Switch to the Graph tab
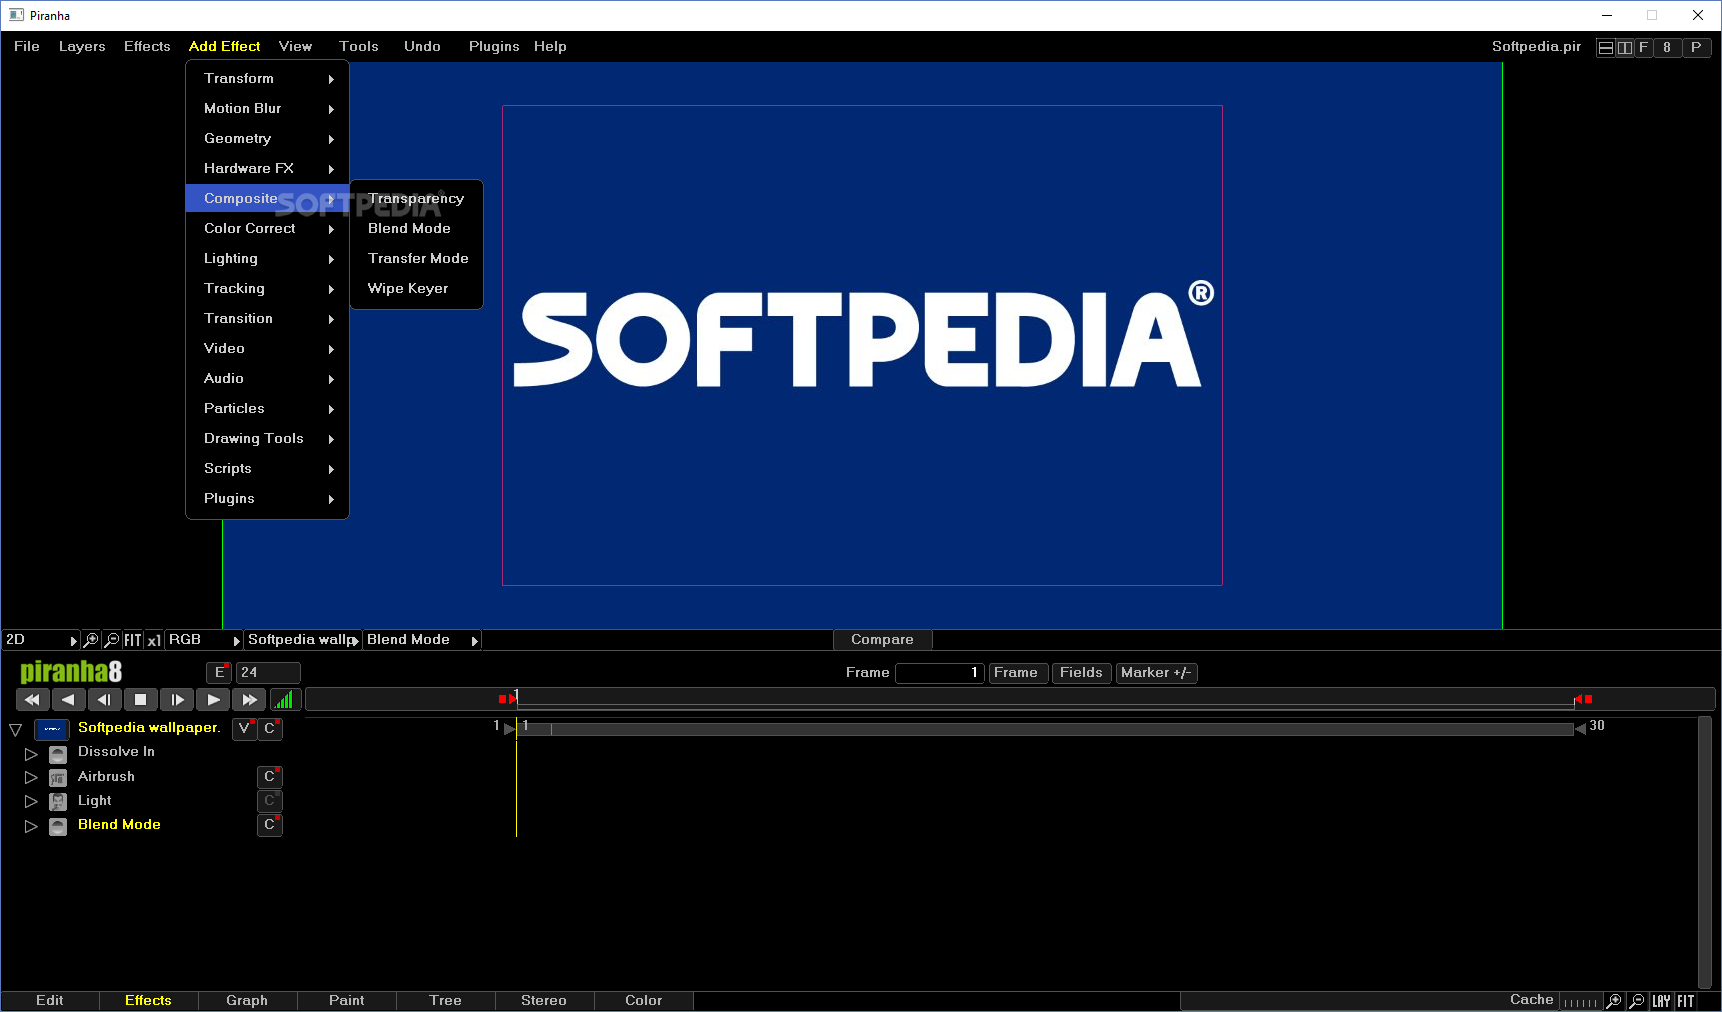Screen dimensions: 1722x1012 click(247, 1001)
